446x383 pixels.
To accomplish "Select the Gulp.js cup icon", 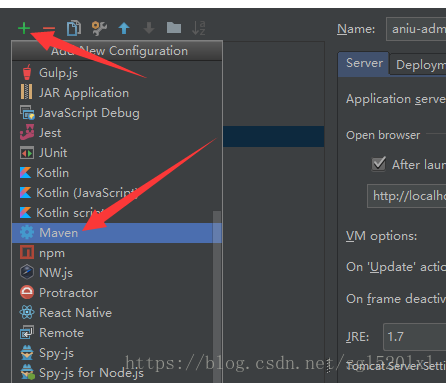I will (x=27, y=72).
